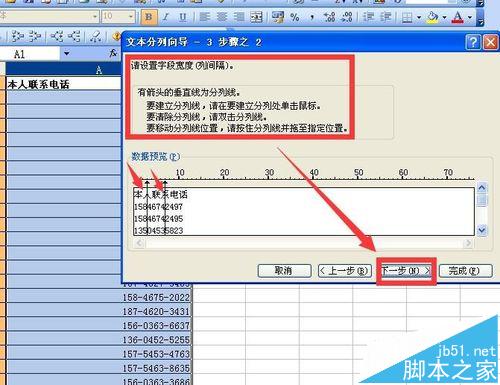Select cell 156-0363-6637

click(99, 325)
